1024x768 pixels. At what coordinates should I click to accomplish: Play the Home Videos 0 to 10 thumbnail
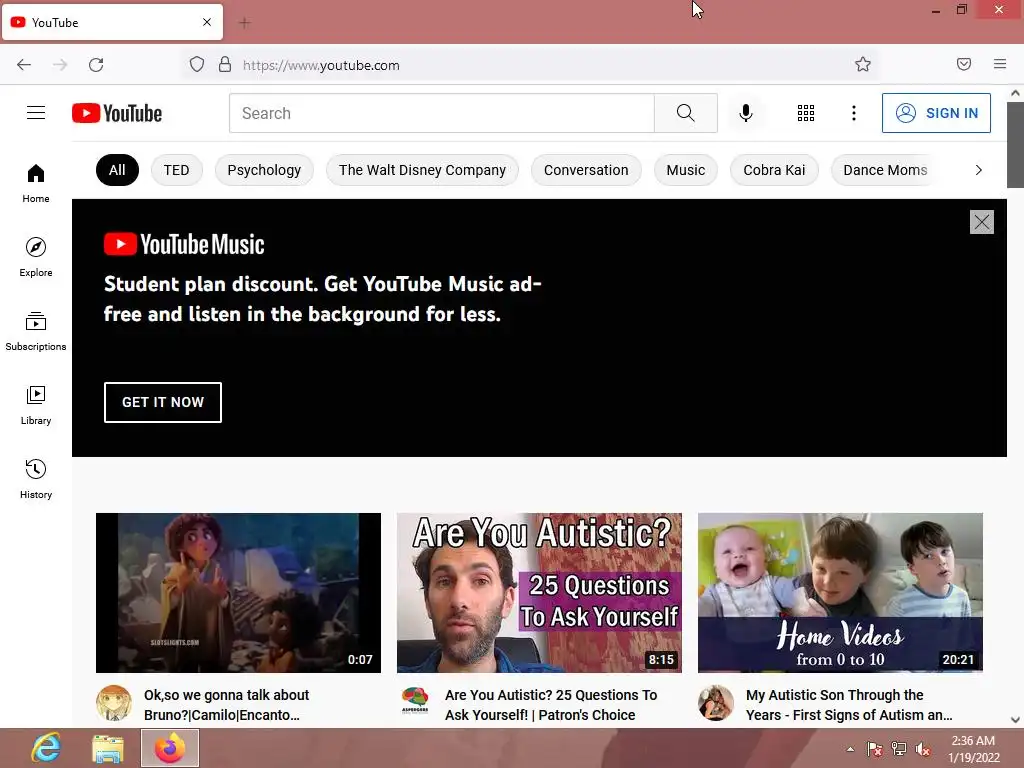pyautogui.click(x=840, y=592)
